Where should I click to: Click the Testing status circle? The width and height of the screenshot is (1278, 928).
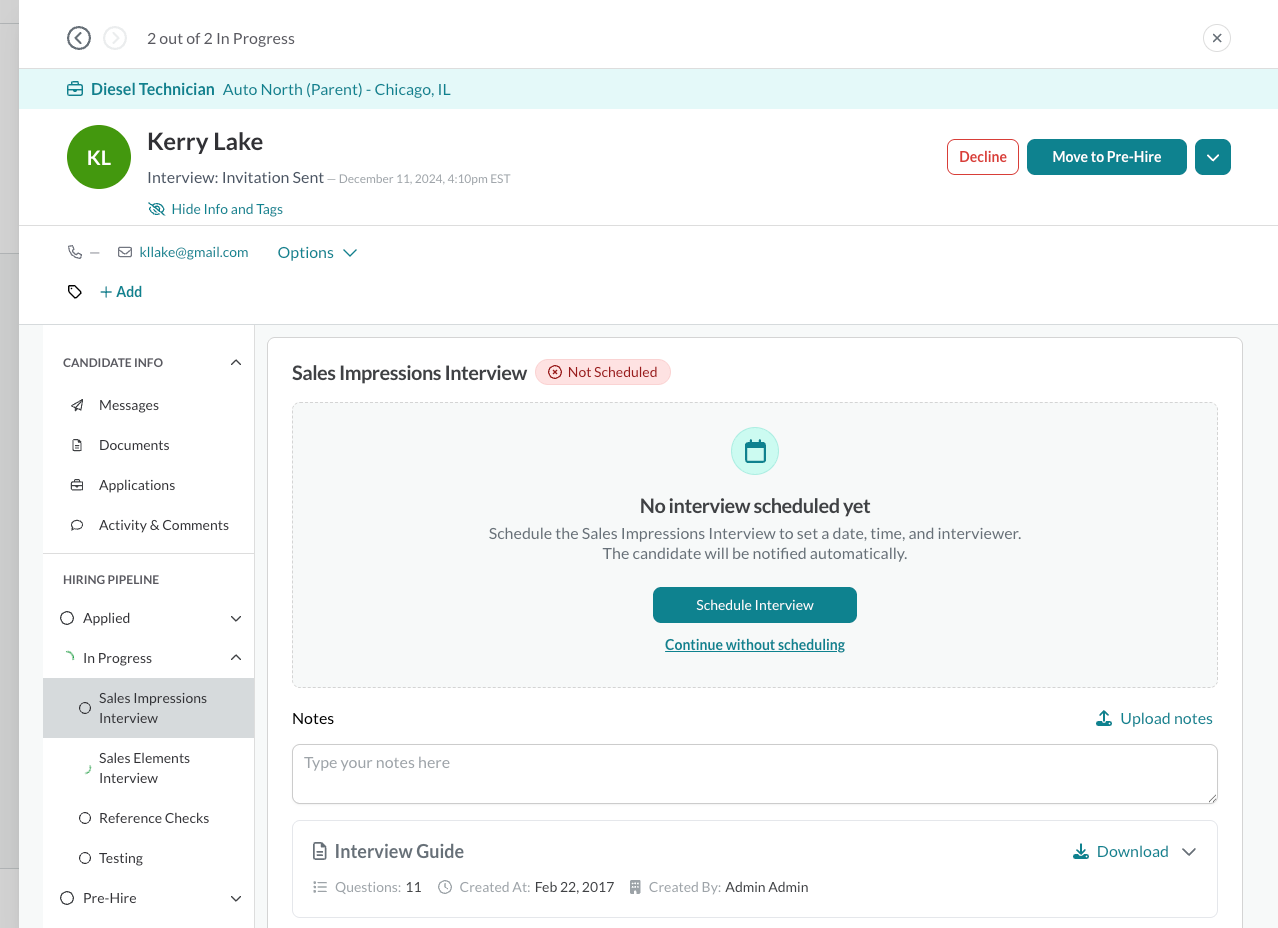point(85,858)
